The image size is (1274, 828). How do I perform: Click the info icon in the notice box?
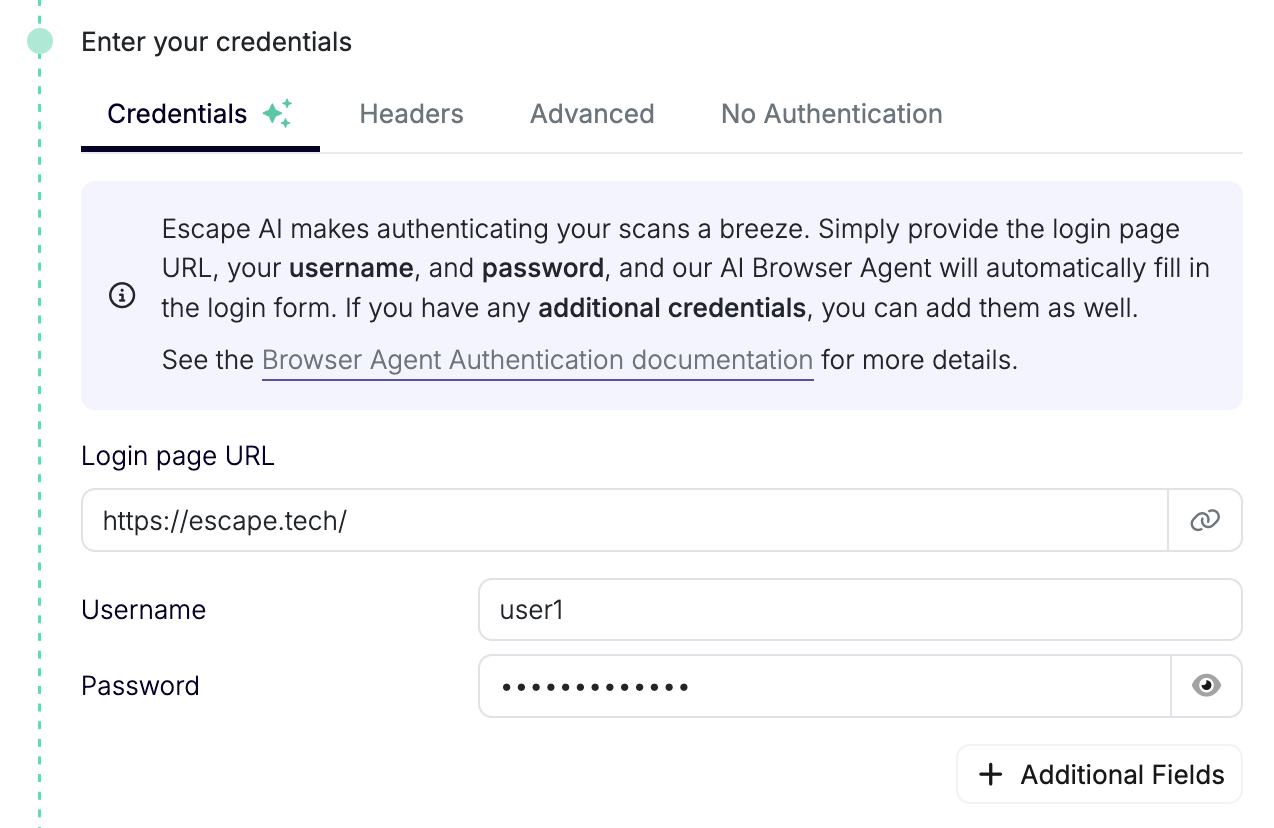(x=122, y=296)
